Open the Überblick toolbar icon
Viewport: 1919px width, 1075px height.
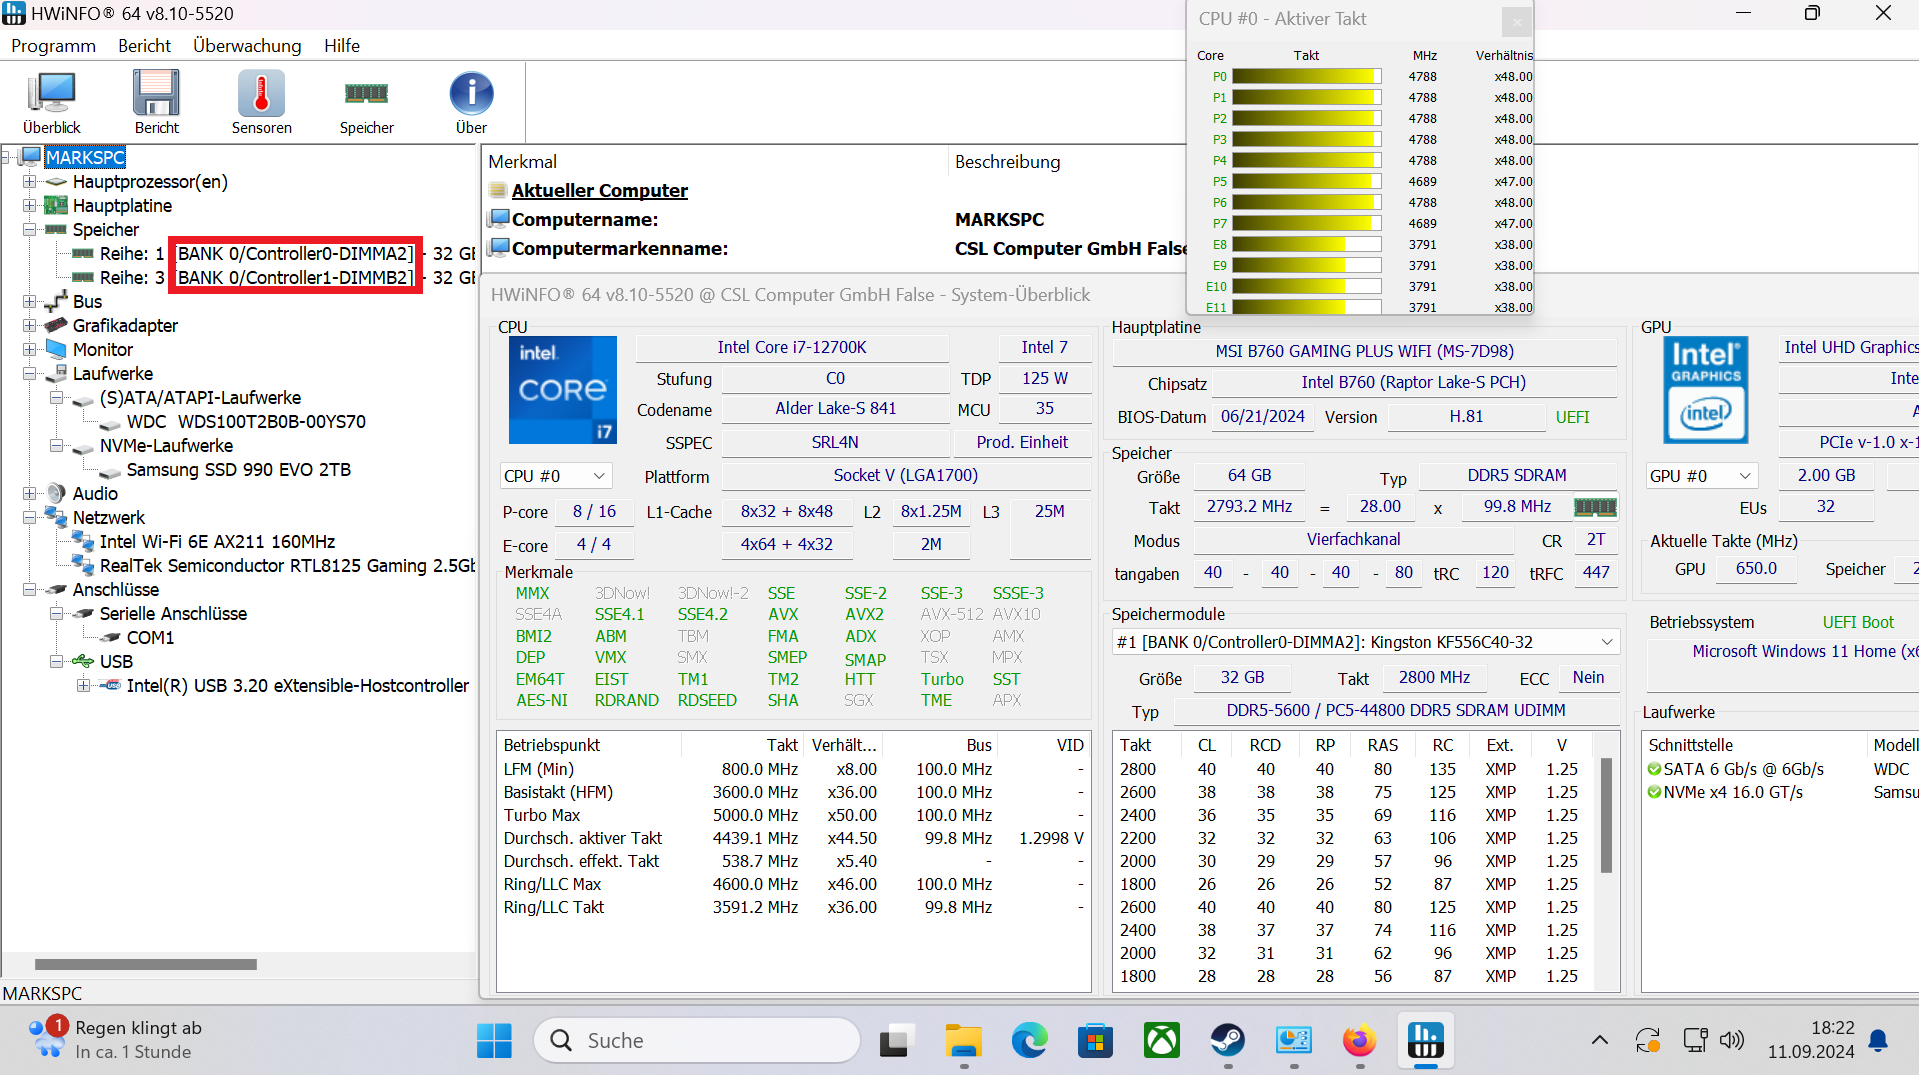pyautogui.click(x=52, y=102)
